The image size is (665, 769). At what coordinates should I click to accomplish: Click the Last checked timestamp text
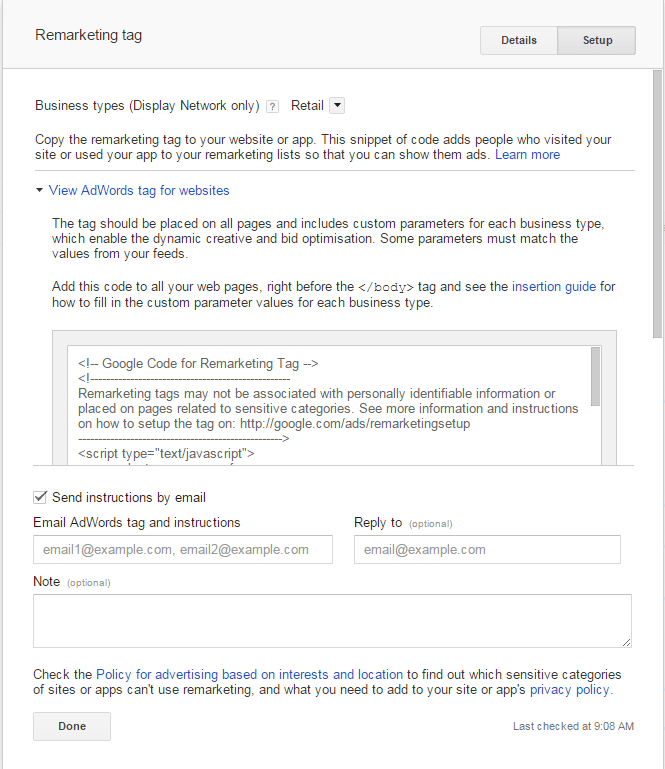pyautogui.click(x=573, y=727)
